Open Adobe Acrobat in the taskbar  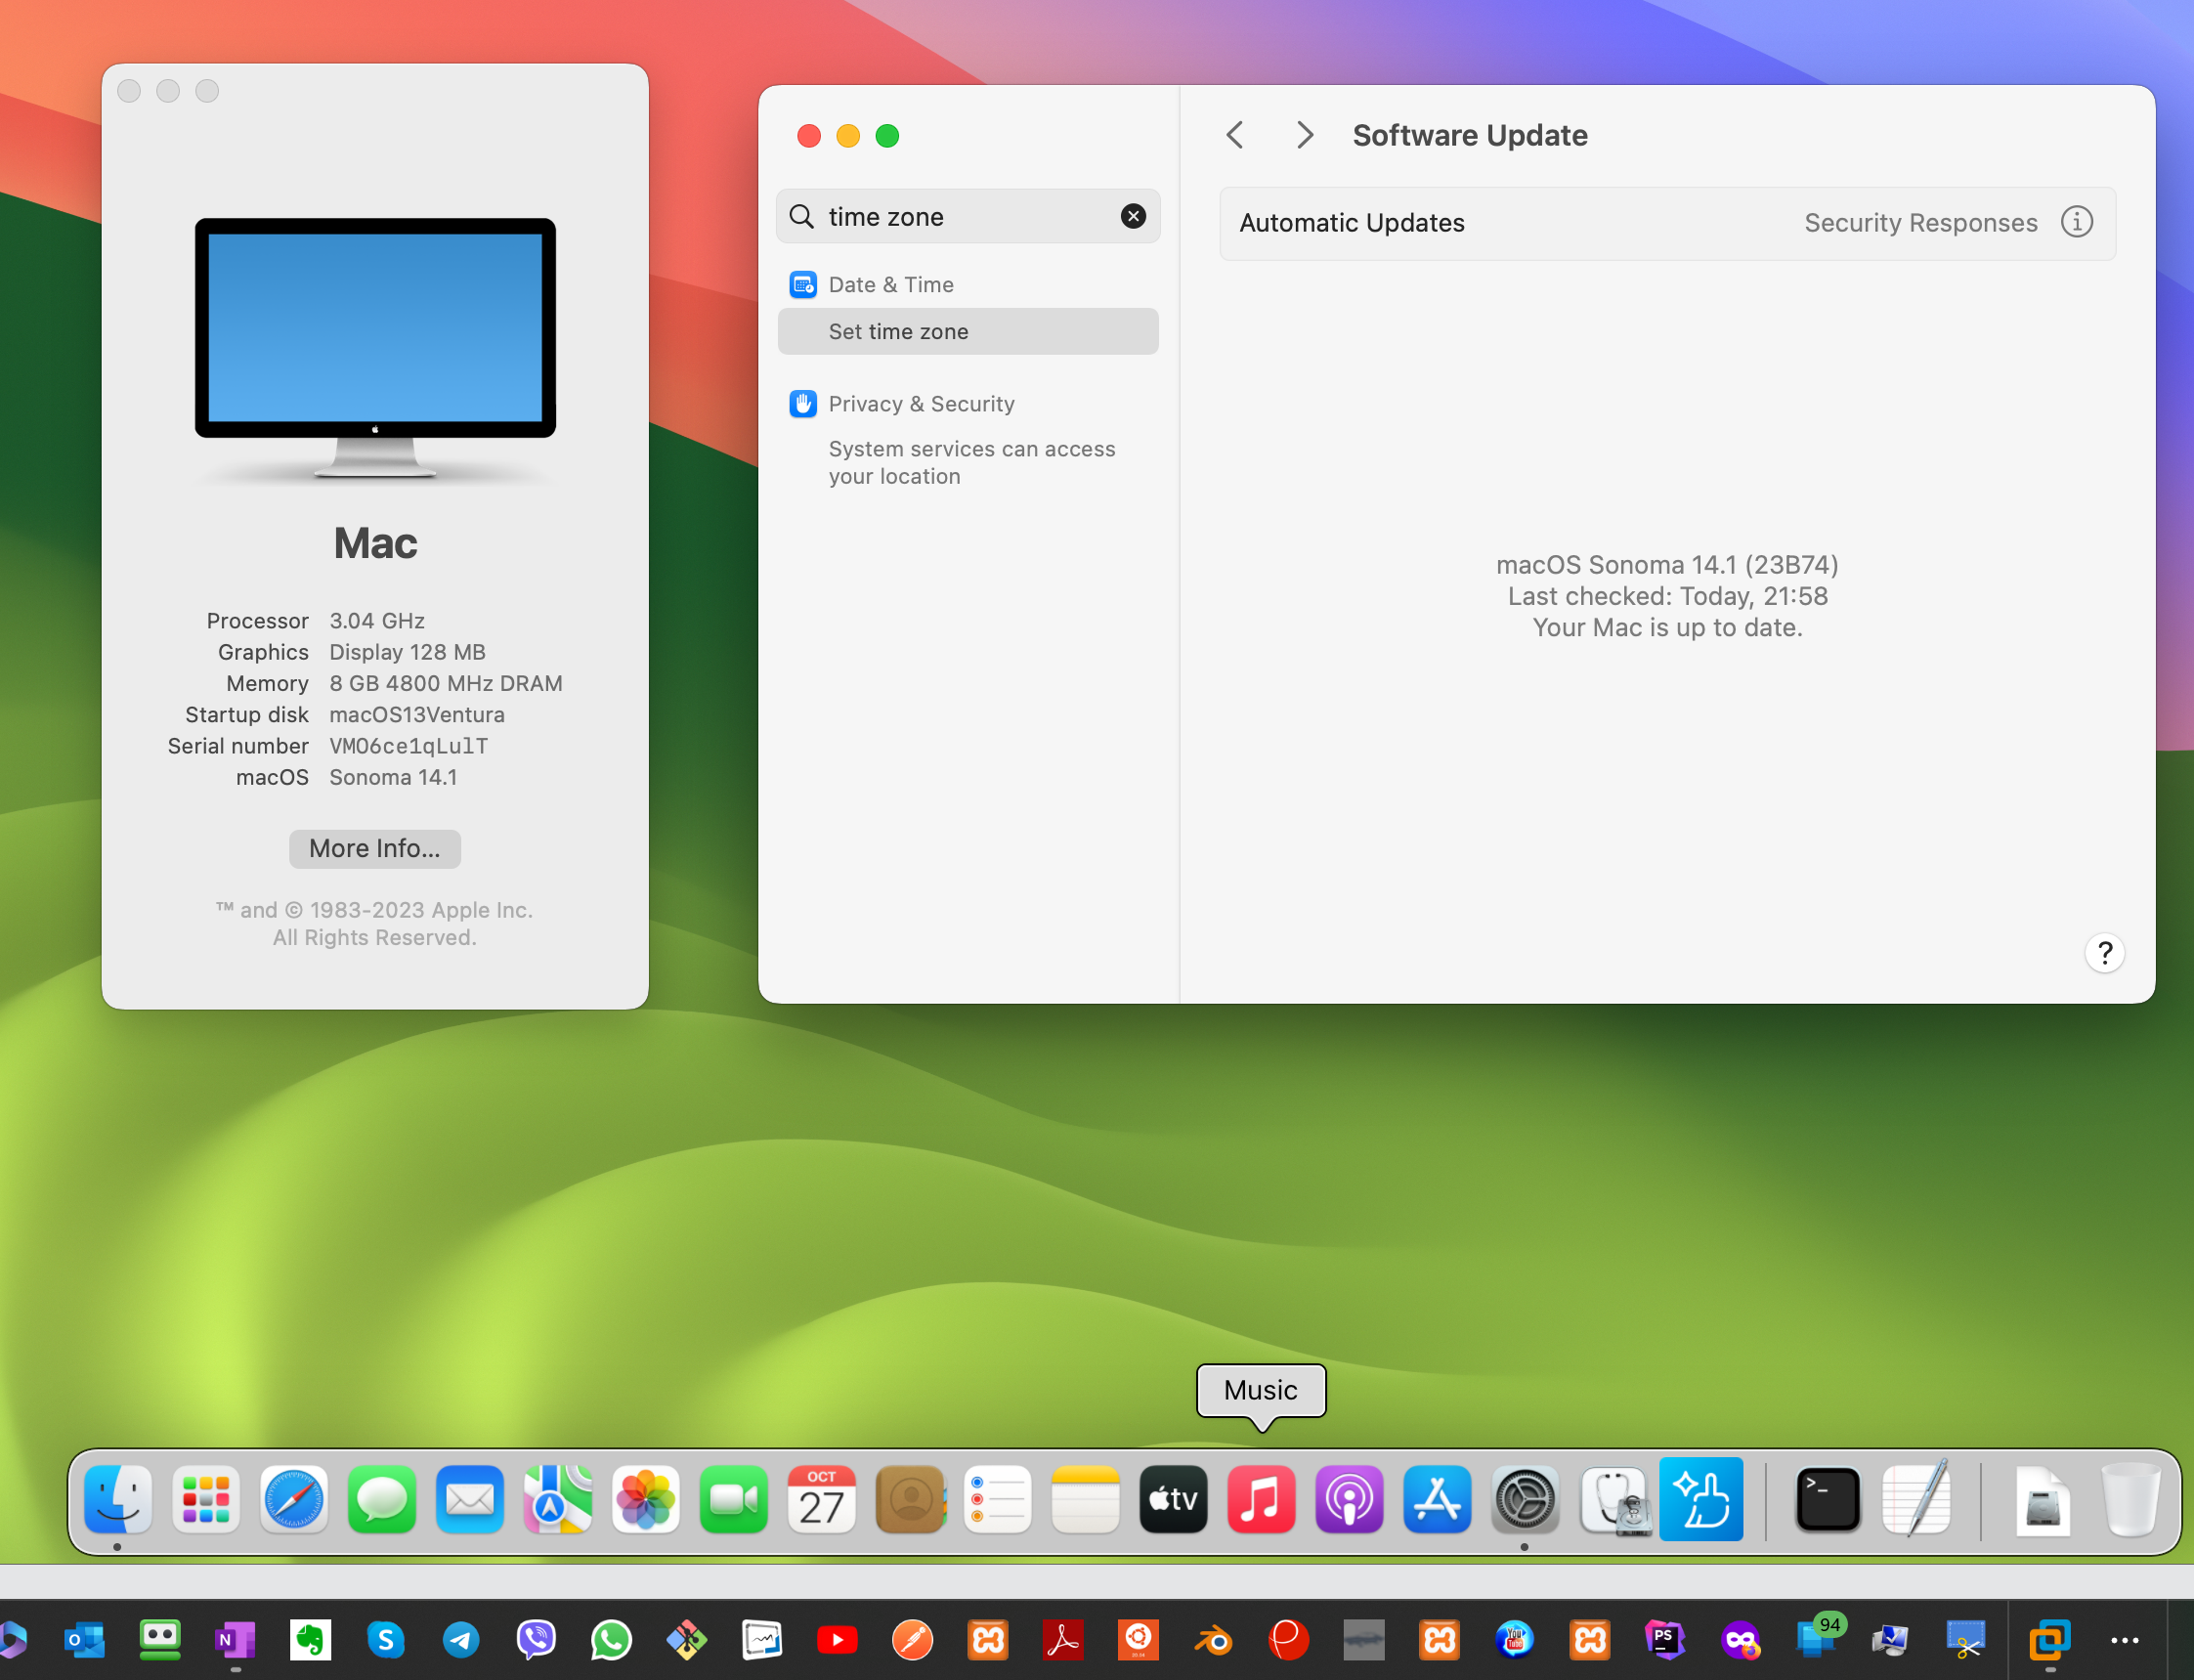tap(1063, 1640)
